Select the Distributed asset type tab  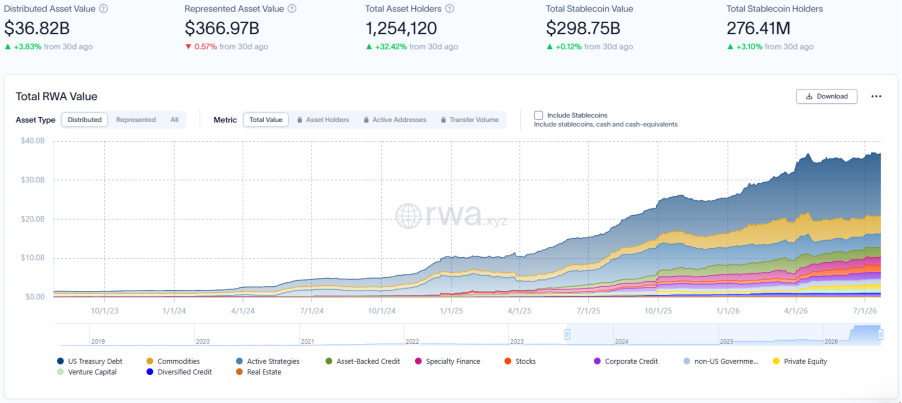click(x=85, y=120)
